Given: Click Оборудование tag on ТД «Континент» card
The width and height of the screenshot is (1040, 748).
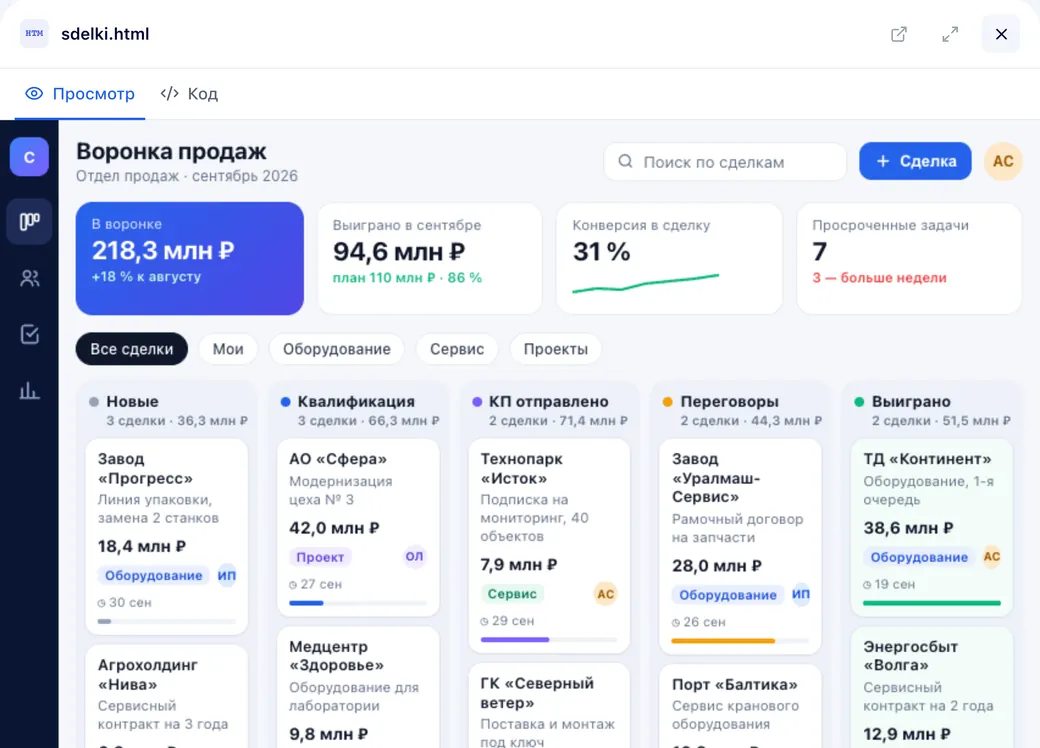Looking at the screenshot, I should point(919,557).
